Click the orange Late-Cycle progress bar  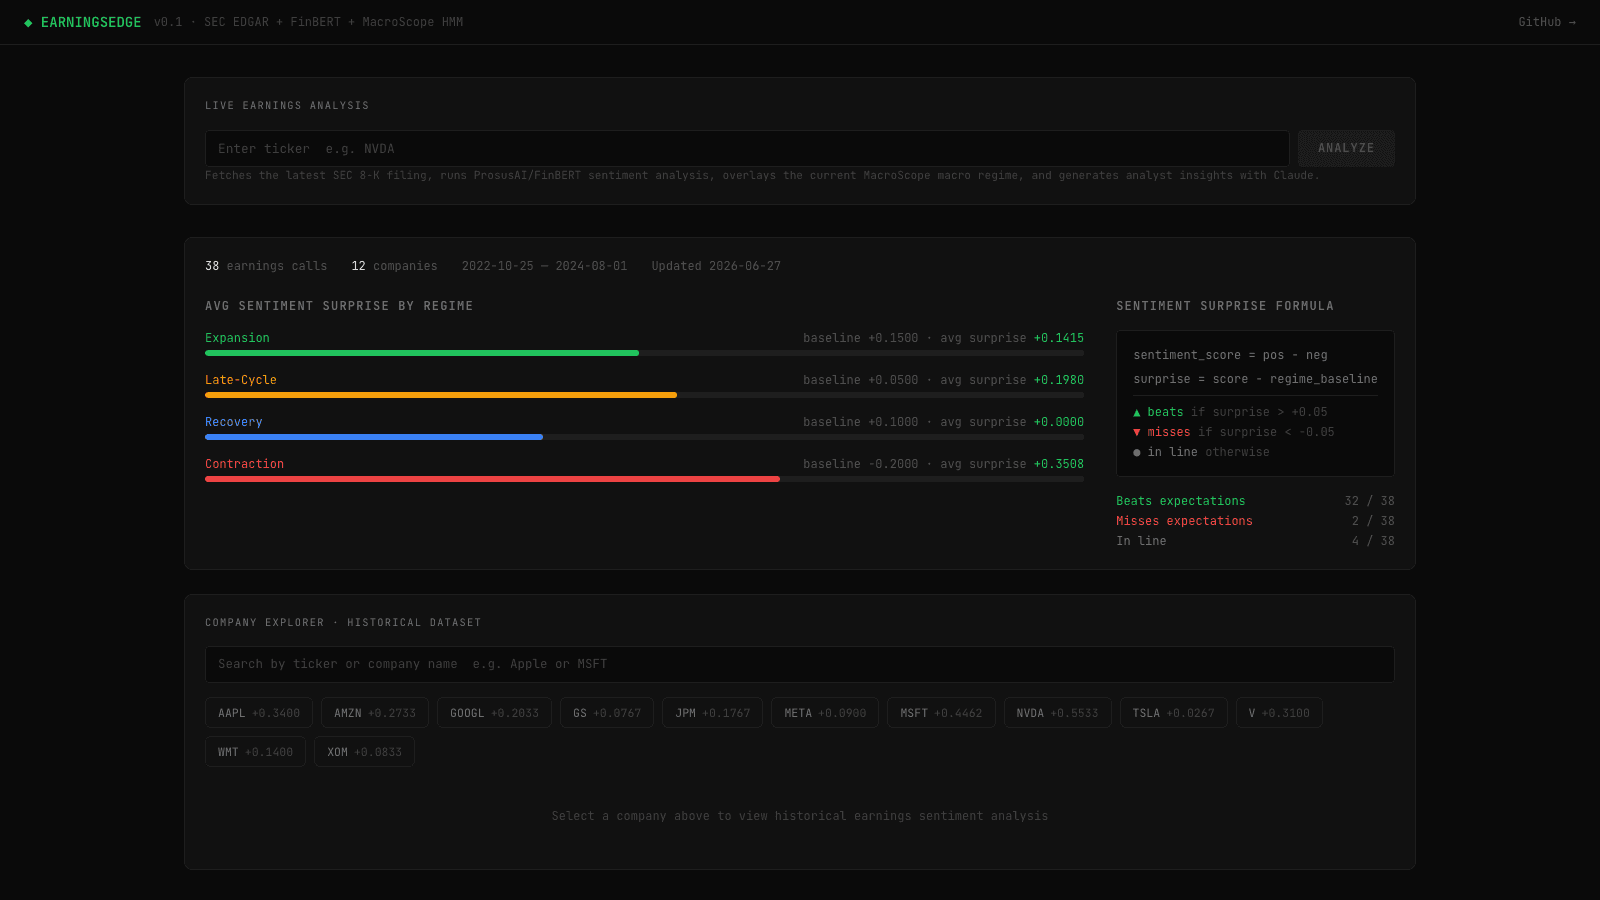tap(441, 395)
